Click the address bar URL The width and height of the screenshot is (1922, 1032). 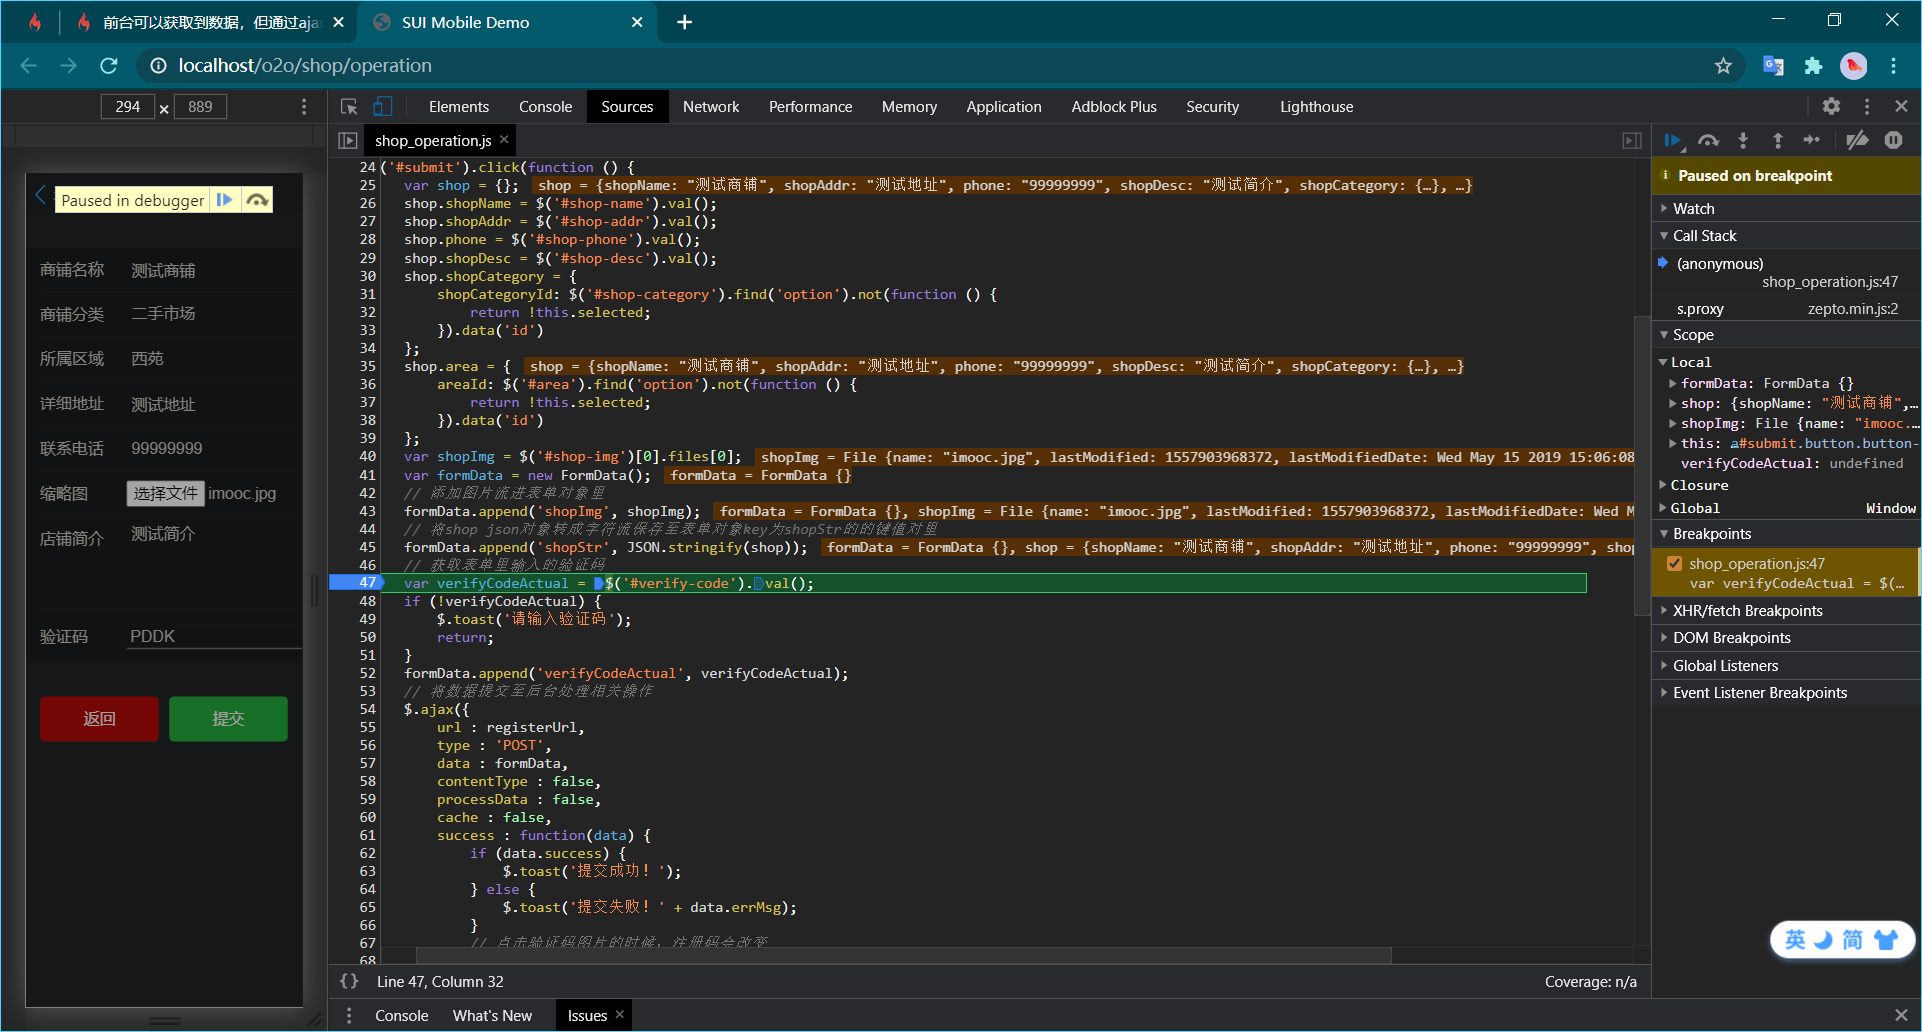[305, 66]
